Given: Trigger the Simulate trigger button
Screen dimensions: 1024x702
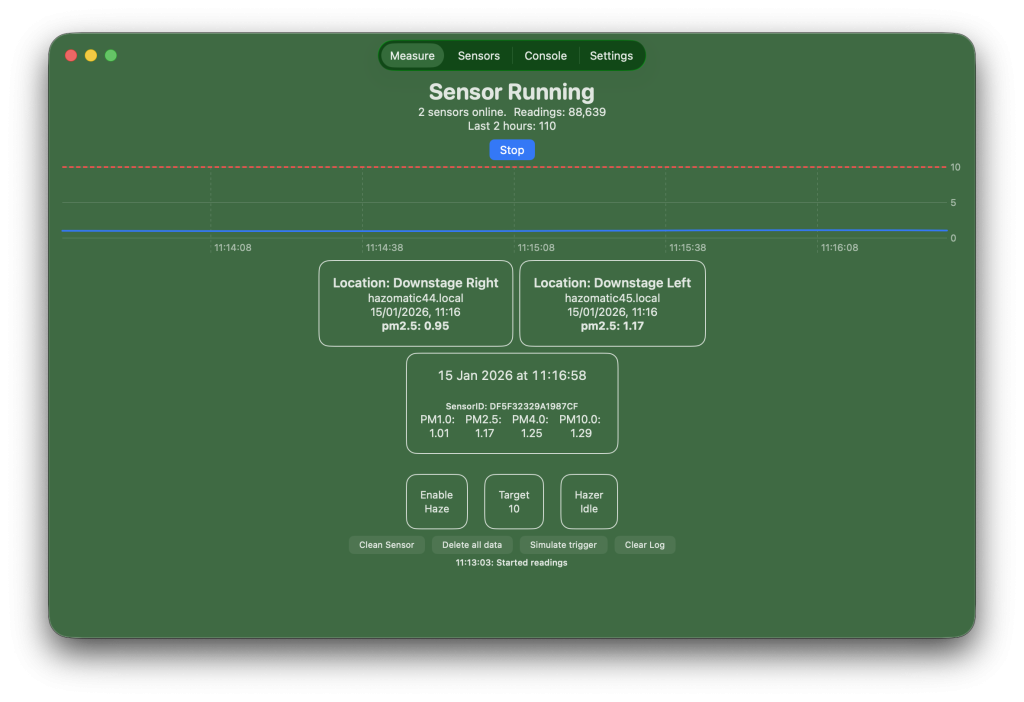Looking at the screenshot, I should (x=563, y=545).
